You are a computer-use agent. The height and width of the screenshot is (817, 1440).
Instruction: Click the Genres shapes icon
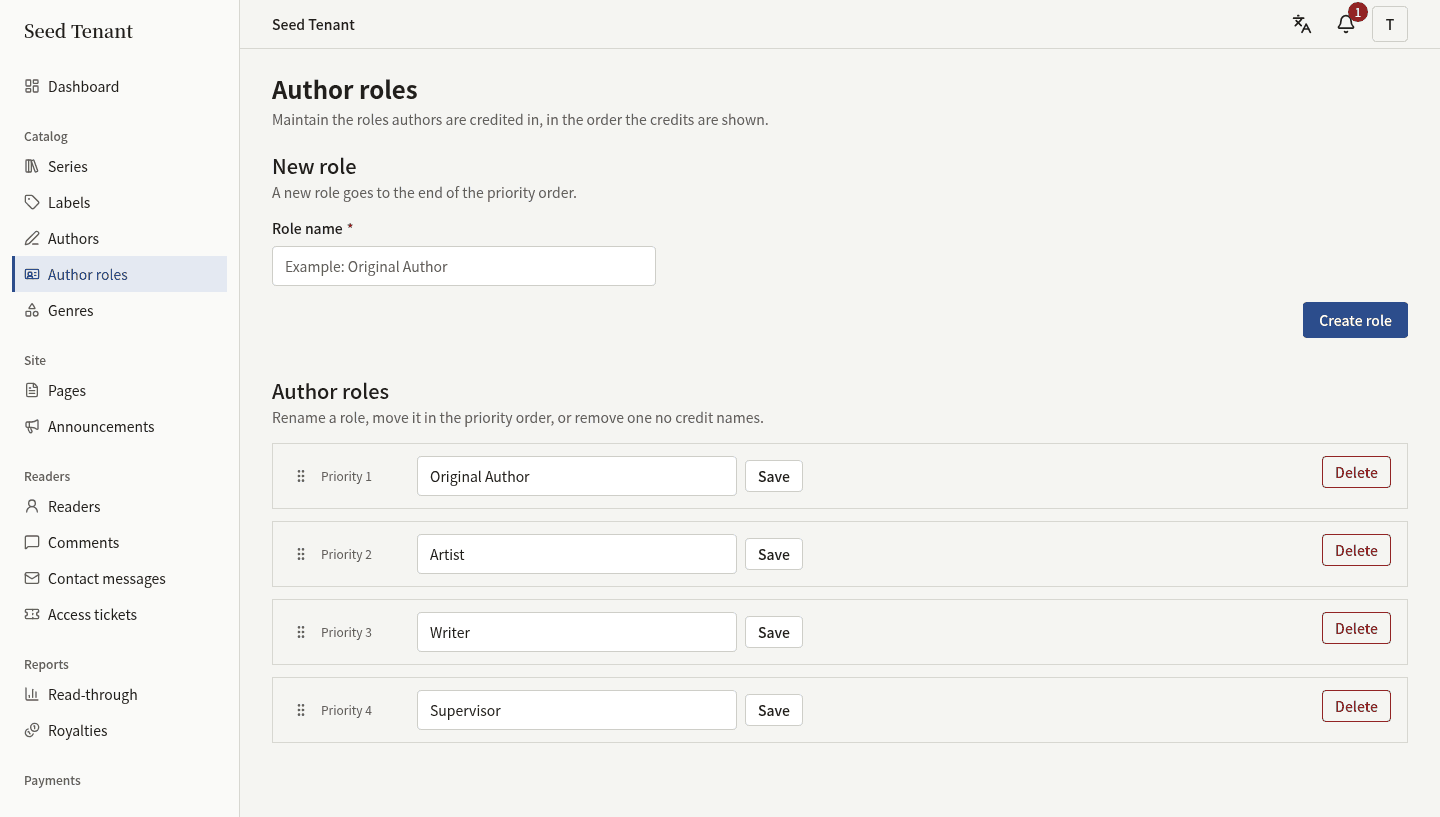point(32,310)
